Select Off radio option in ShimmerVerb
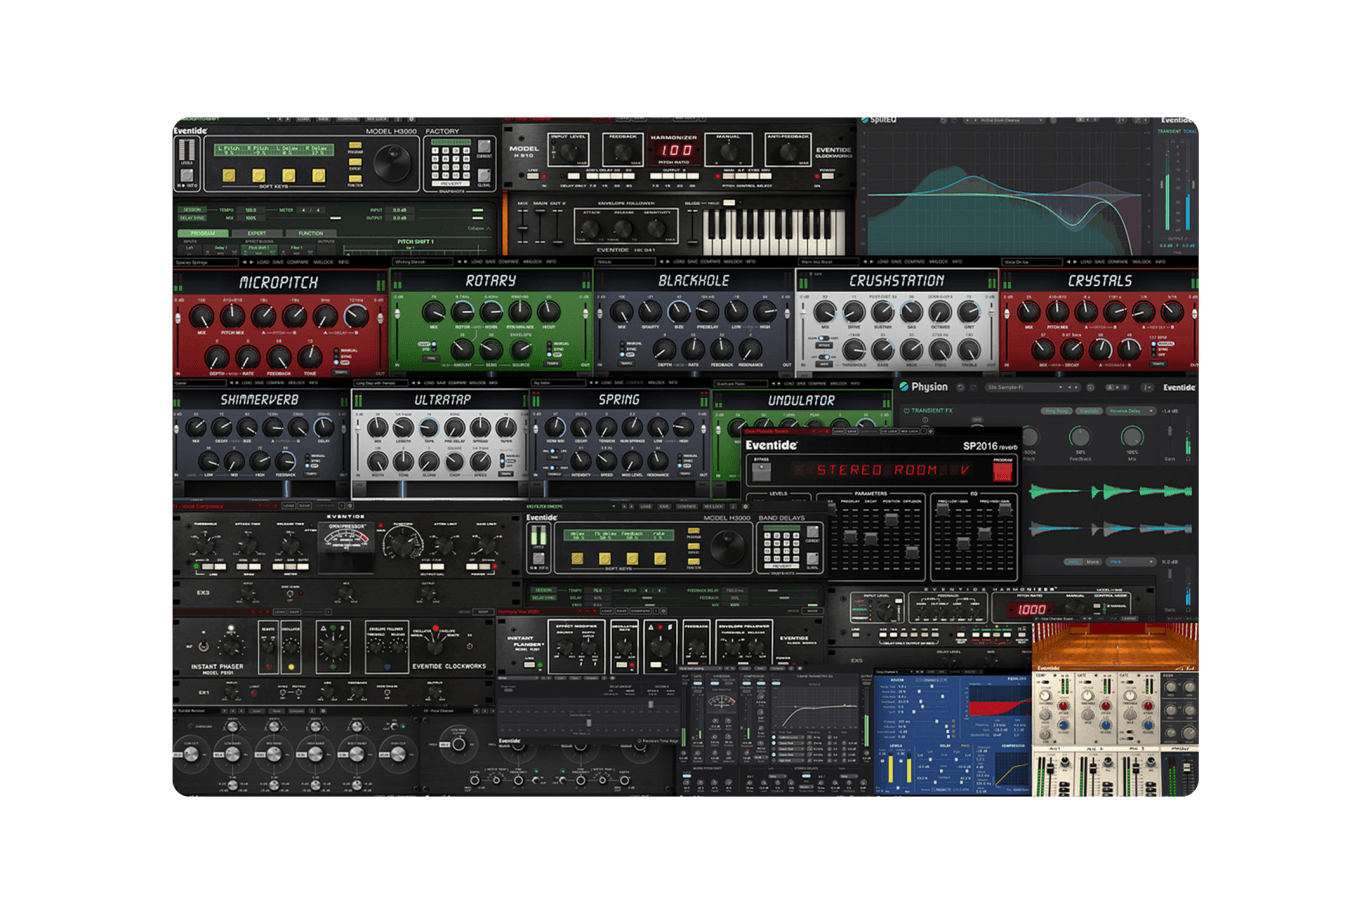 pyautogui.click(x=307, y=465)
